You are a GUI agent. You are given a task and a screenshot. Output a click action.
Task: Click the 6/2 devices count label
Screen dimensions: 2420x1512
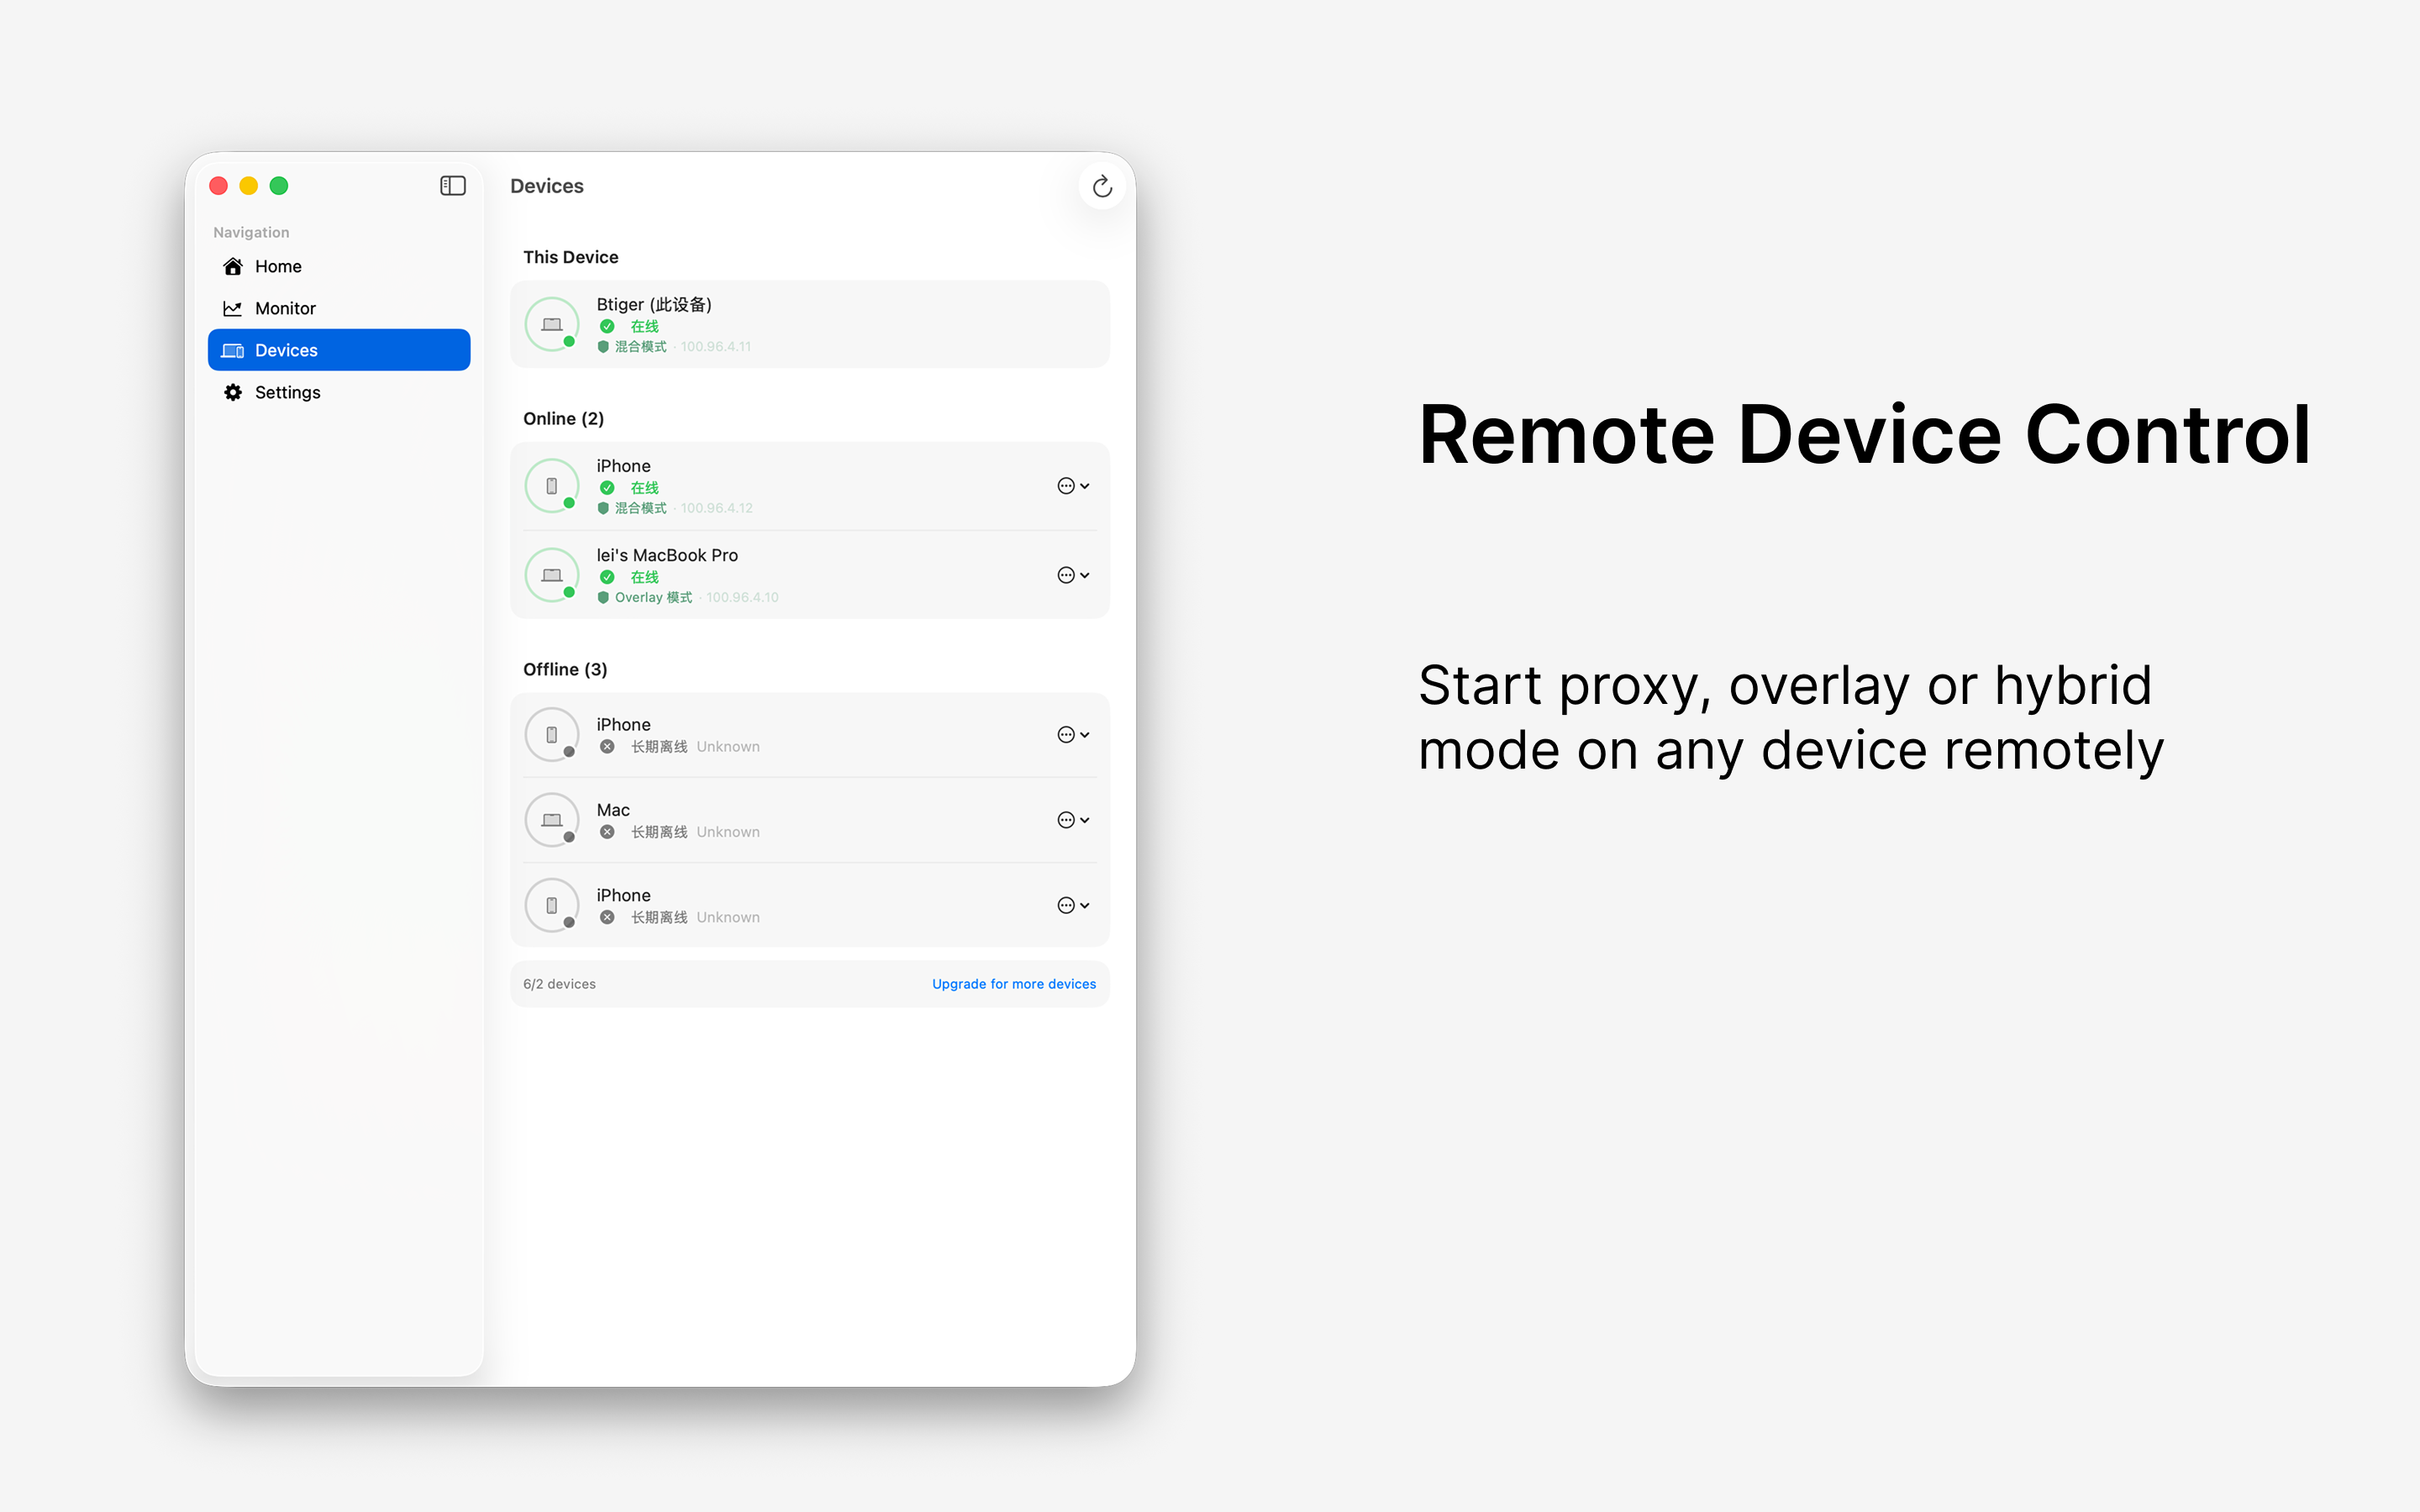click(x=559, y=984)
